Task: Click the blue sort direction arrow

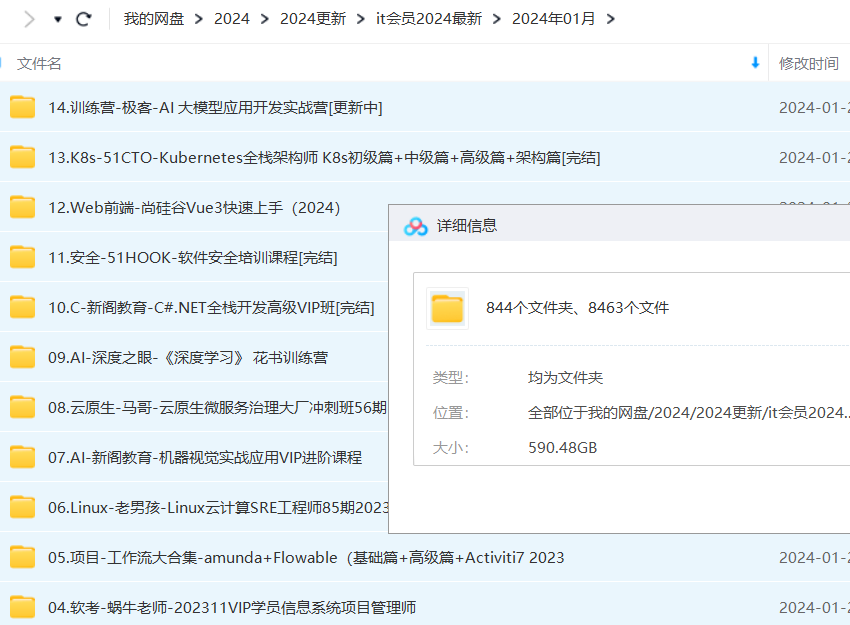Action: [x=755, y=63]
